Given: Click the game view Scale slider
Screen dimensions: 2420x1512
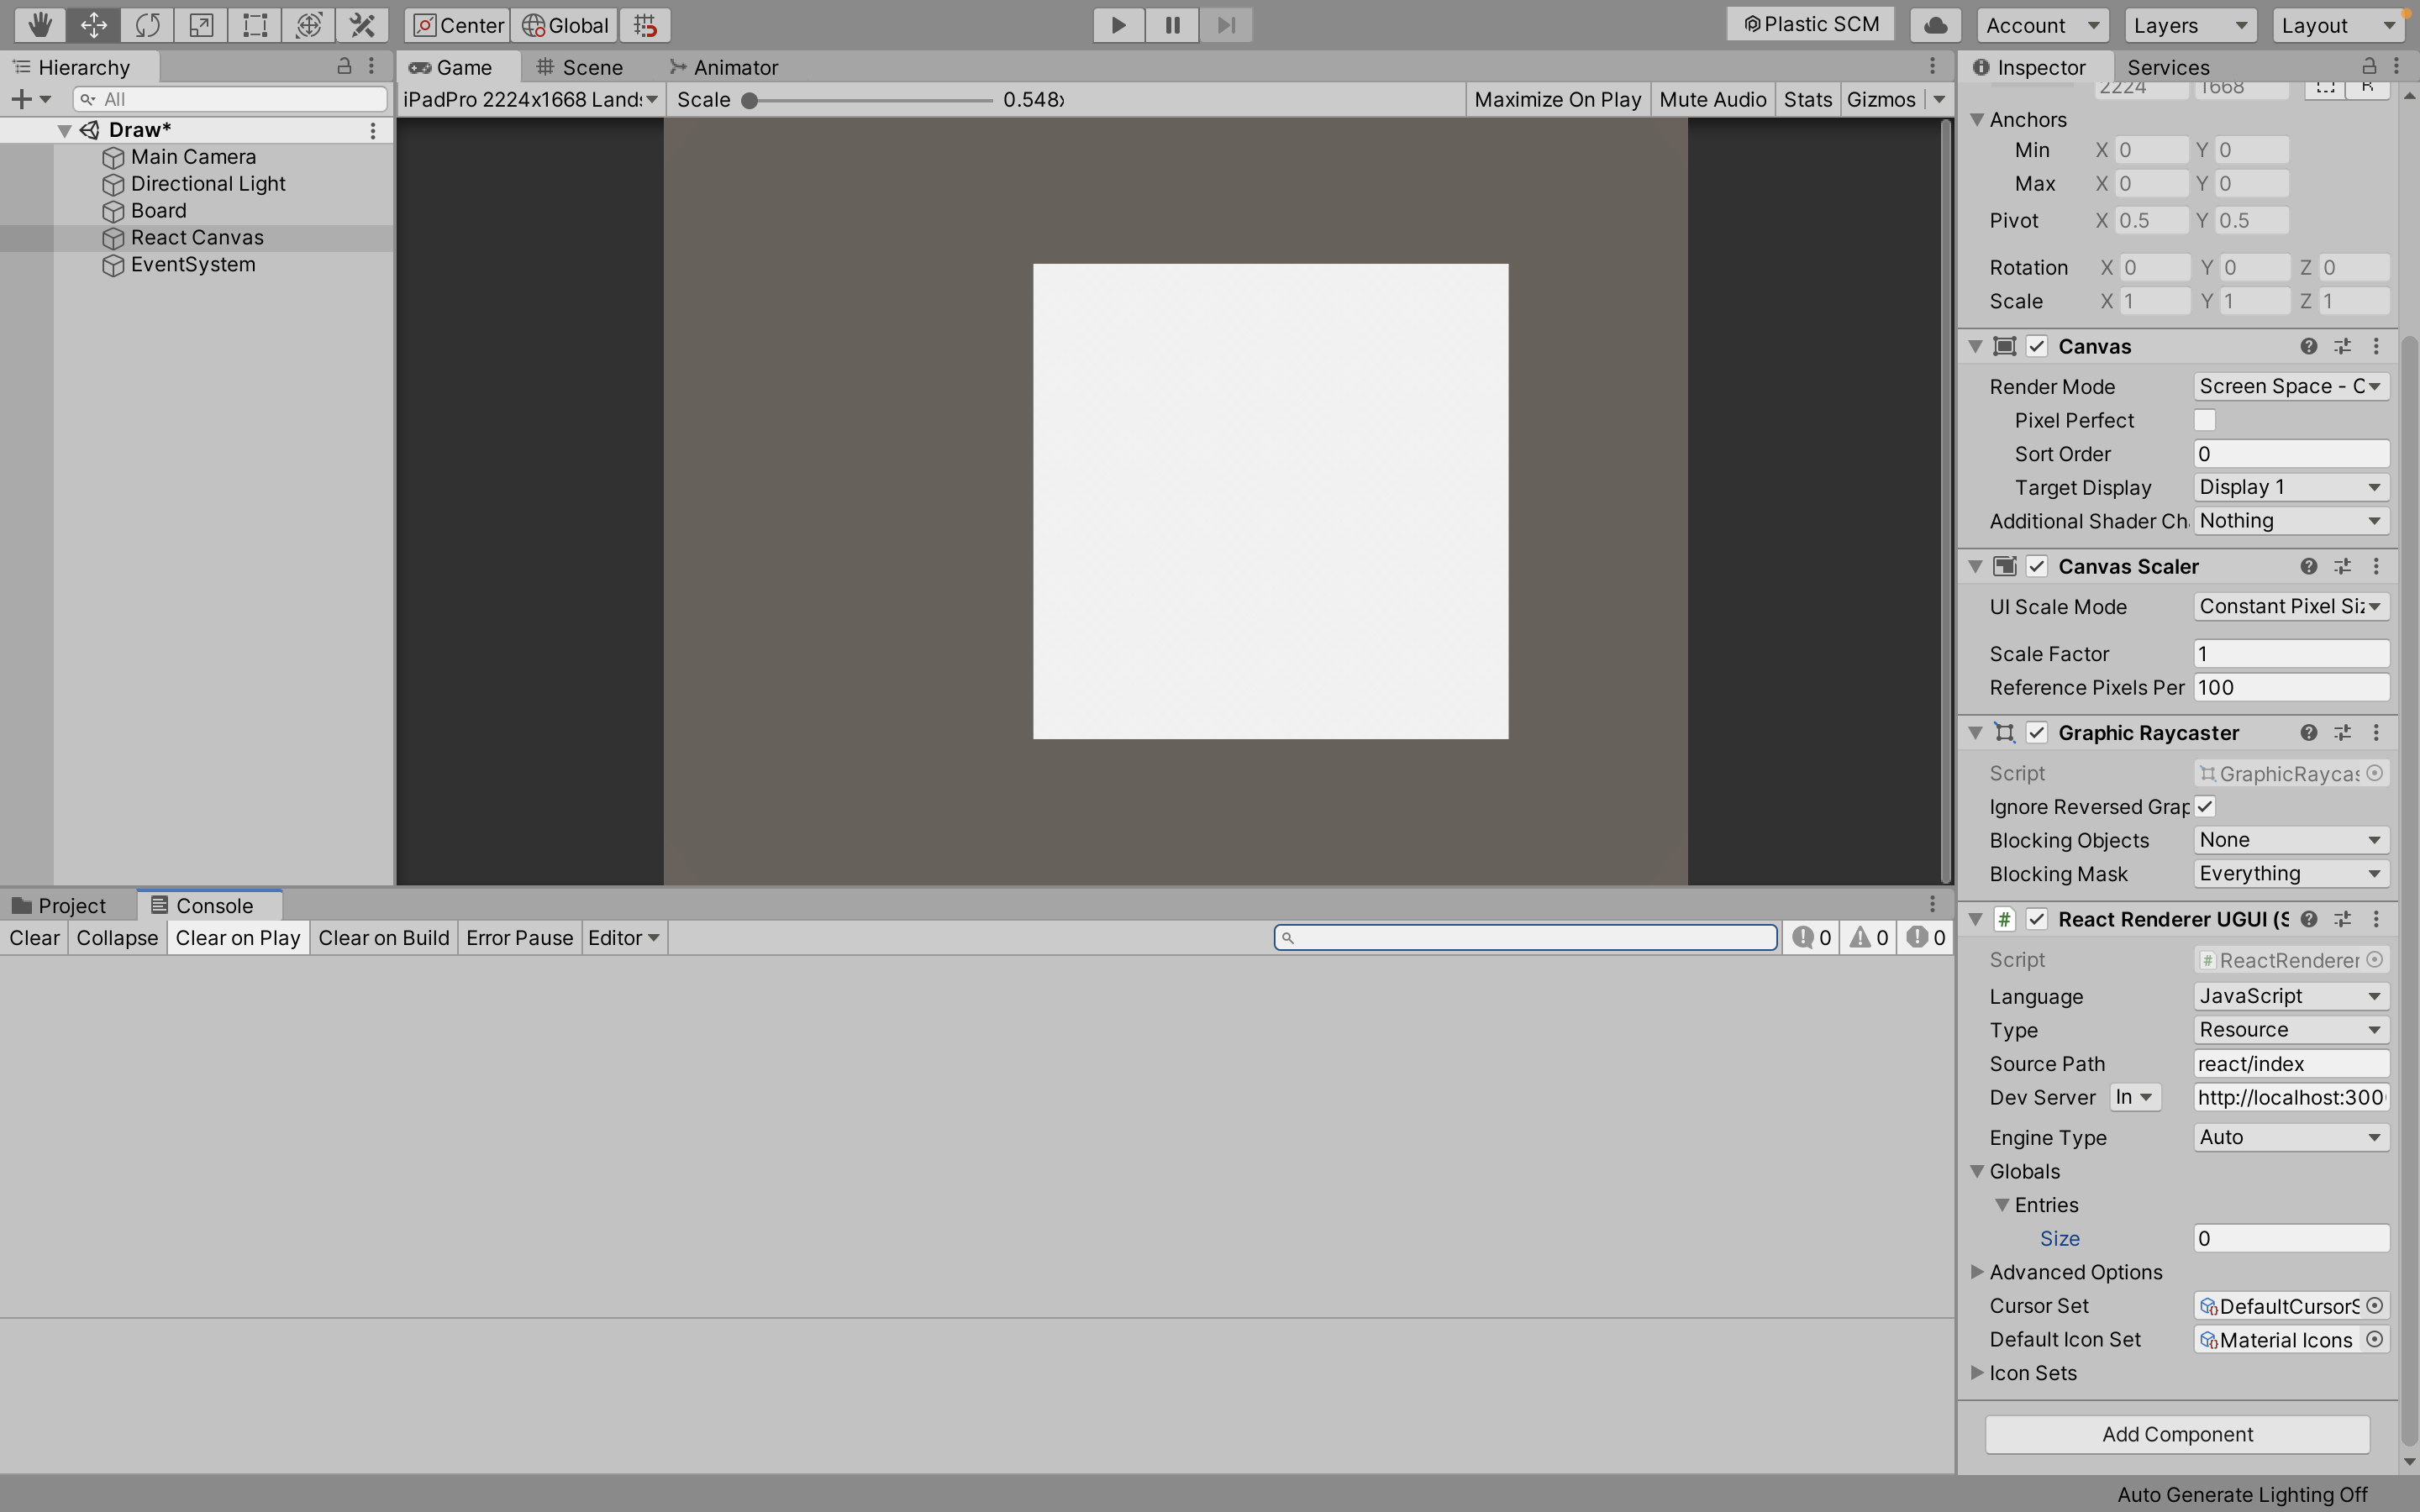Looking at the screenshot, I should click(870, 100).
